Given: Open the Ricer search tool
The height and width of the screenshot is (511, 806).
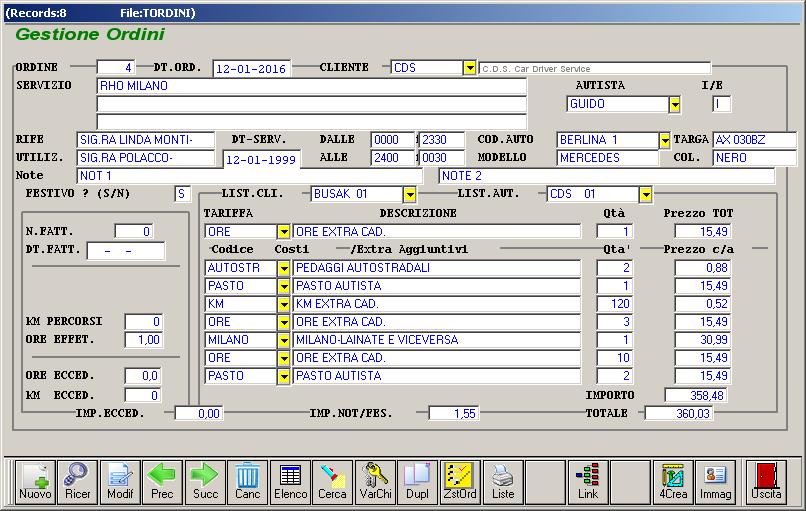Looking at the screenshot, I should point(78,481).
